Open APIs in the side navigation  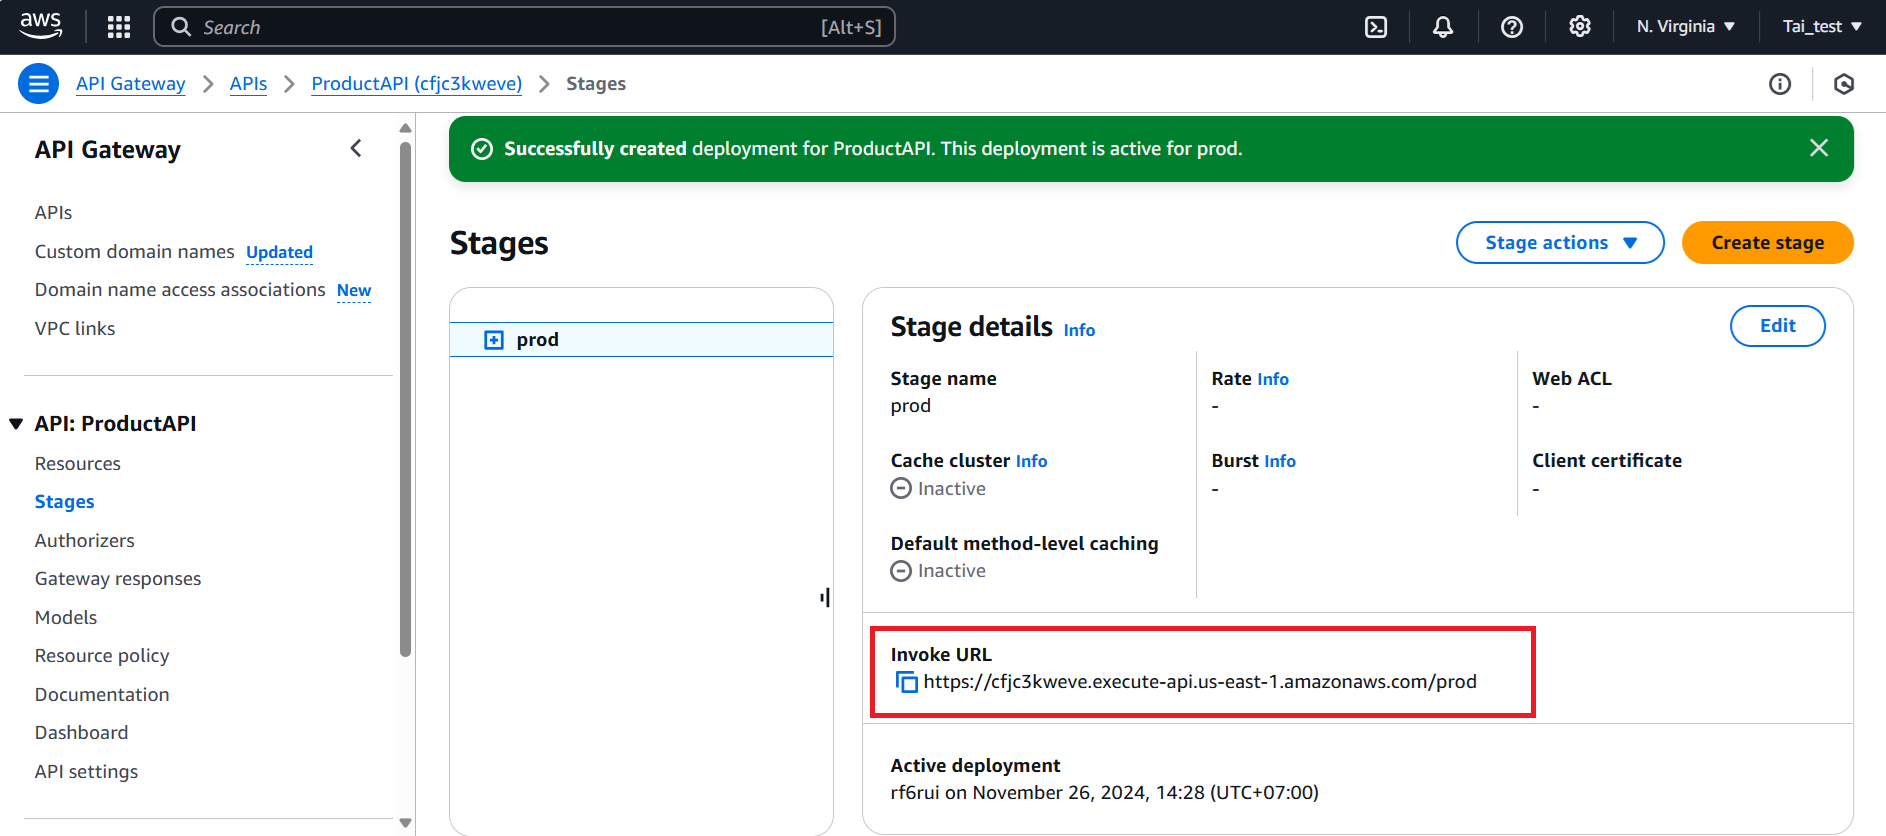click(x=54, y=213)
